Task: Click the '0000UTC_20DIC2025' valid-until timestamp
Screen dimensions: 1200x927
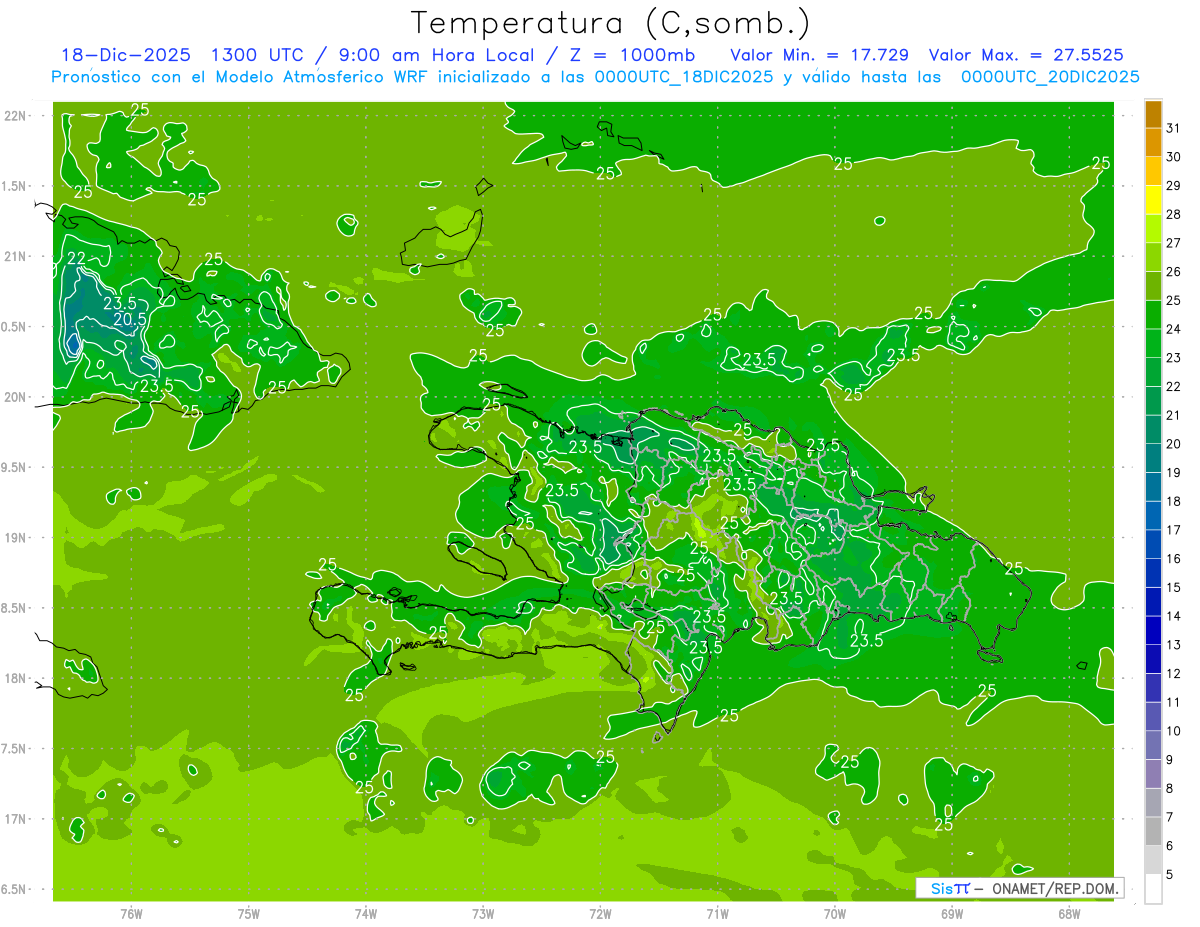Action: coord(1050,77)
